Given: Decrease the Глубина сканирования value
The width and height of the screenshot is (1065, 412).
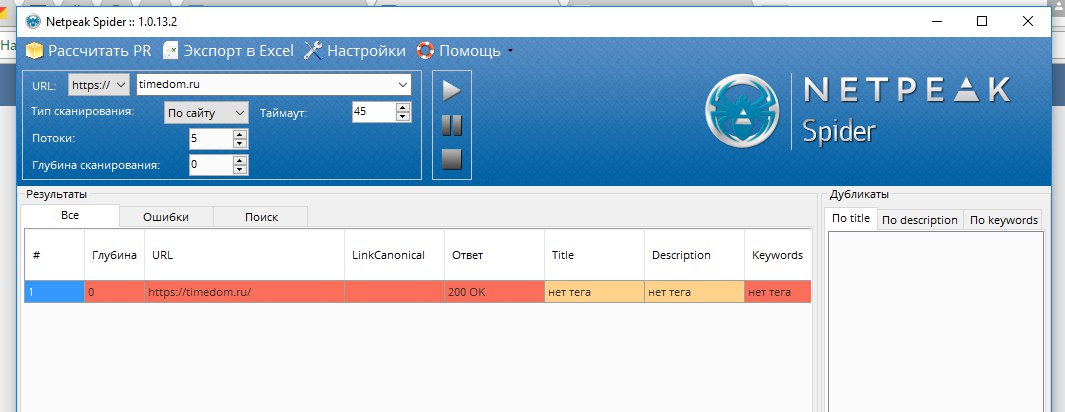Looking at the screenshot, I should click(240, 170).
